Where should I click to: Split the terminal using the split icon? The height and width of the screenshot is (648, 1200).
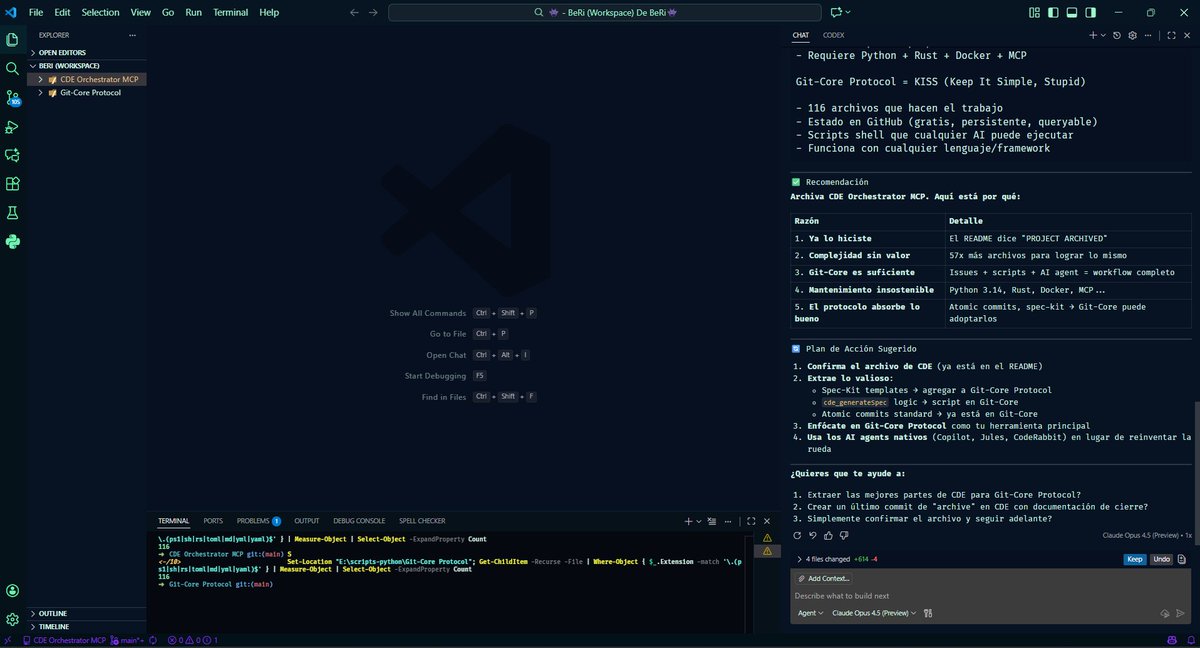(x=699, y=521)
